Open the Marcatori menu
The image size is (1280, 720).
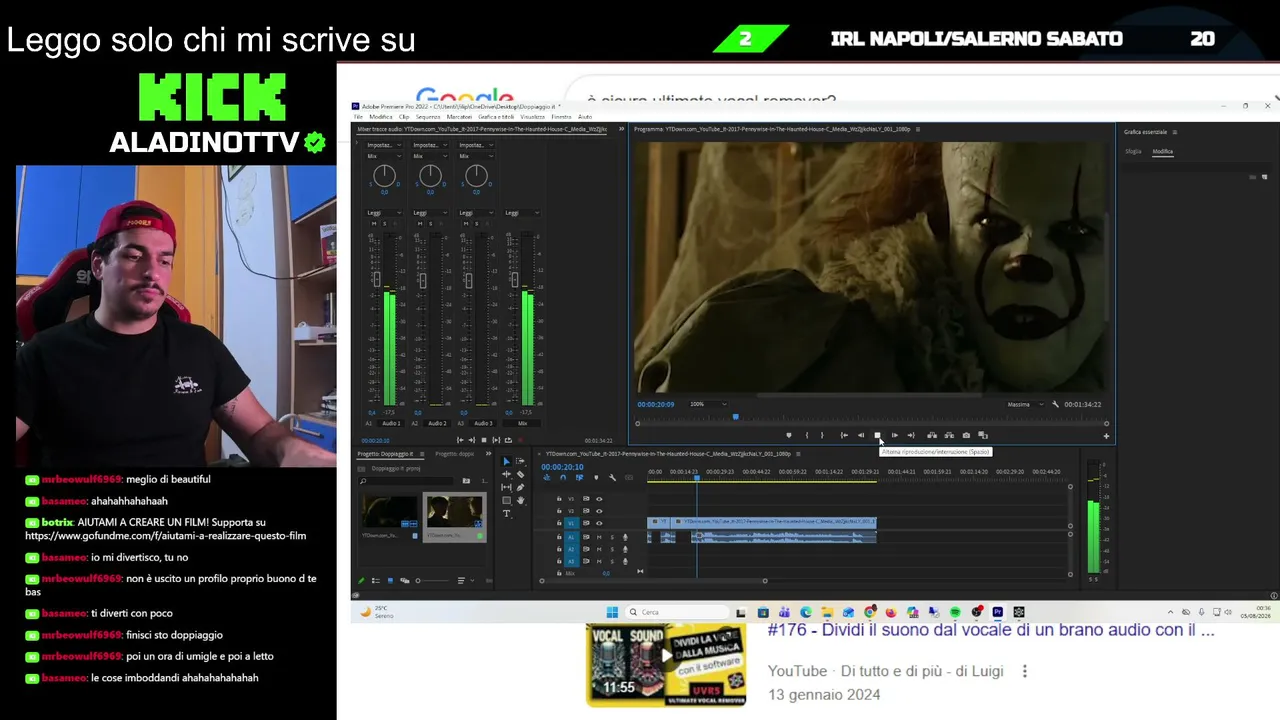(459, 117)
